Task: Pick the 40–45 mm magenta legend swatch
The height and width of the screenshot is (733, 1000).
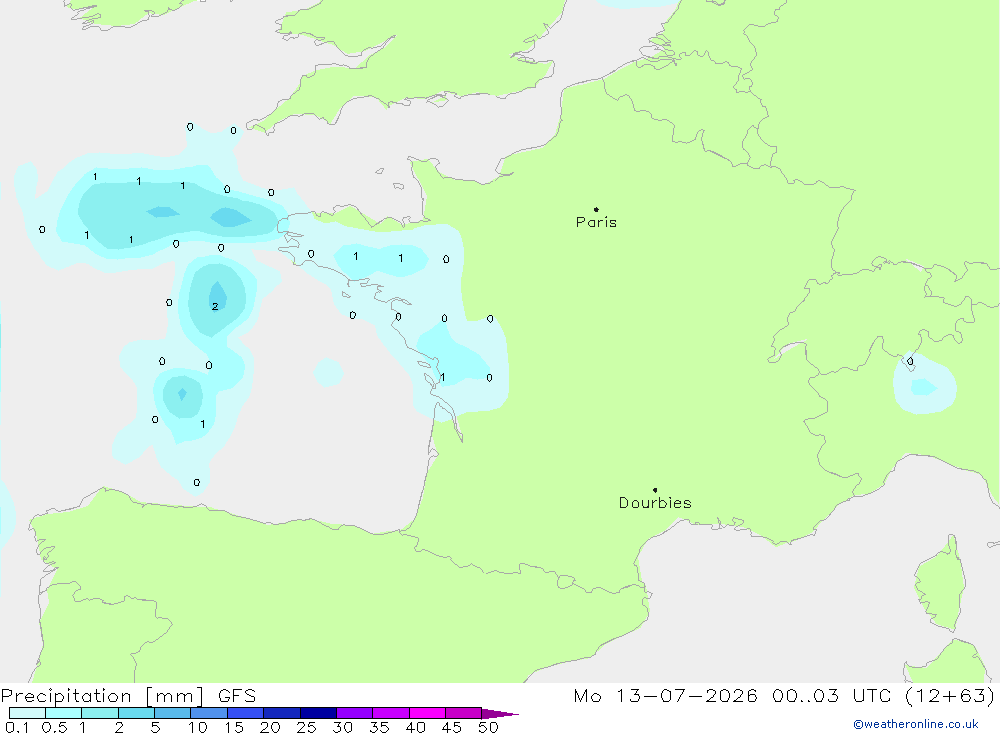Action: (427, 713)
